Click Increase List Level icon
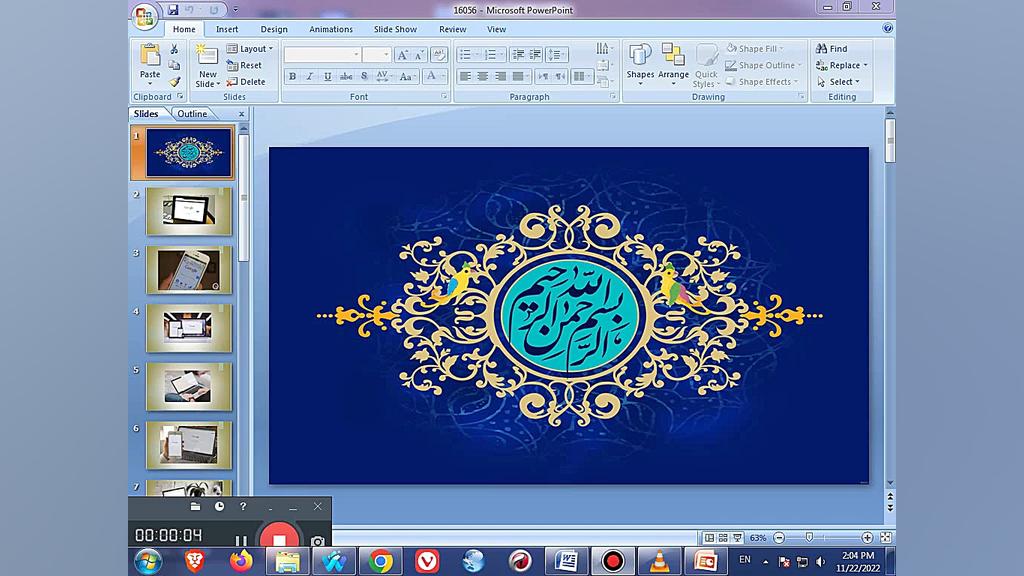The width and height of the screenshot is (1024, 576). coord(536,55)
